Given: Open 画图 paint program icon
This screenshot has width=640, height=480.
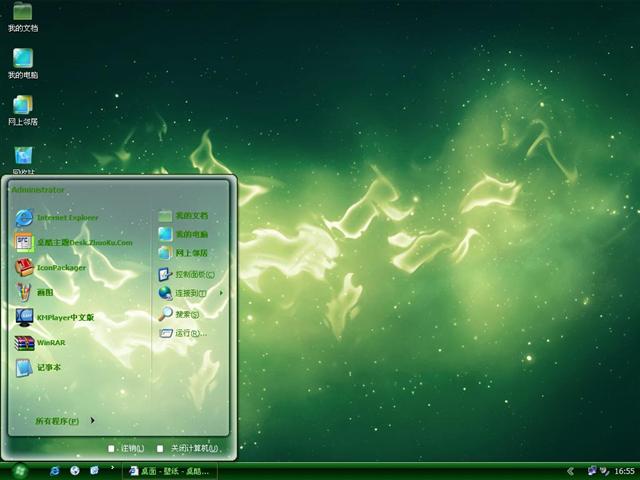Looking at the screenshot, I should point(24,292).
